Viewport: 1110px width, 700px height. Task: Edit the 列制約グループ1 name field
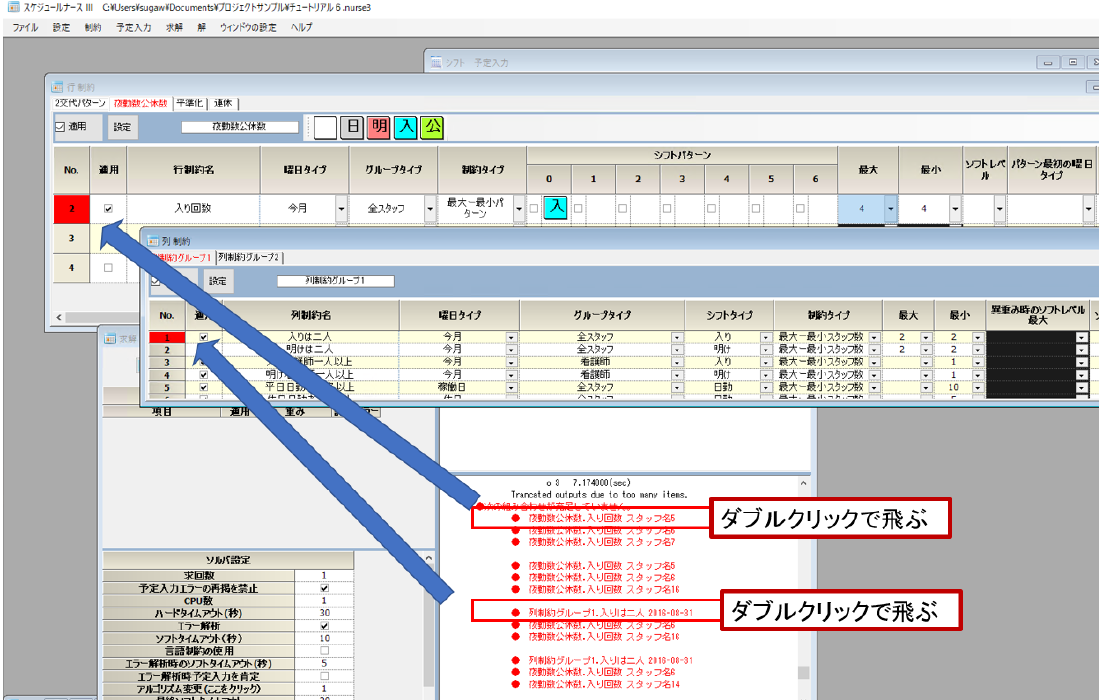coord(336,281)
